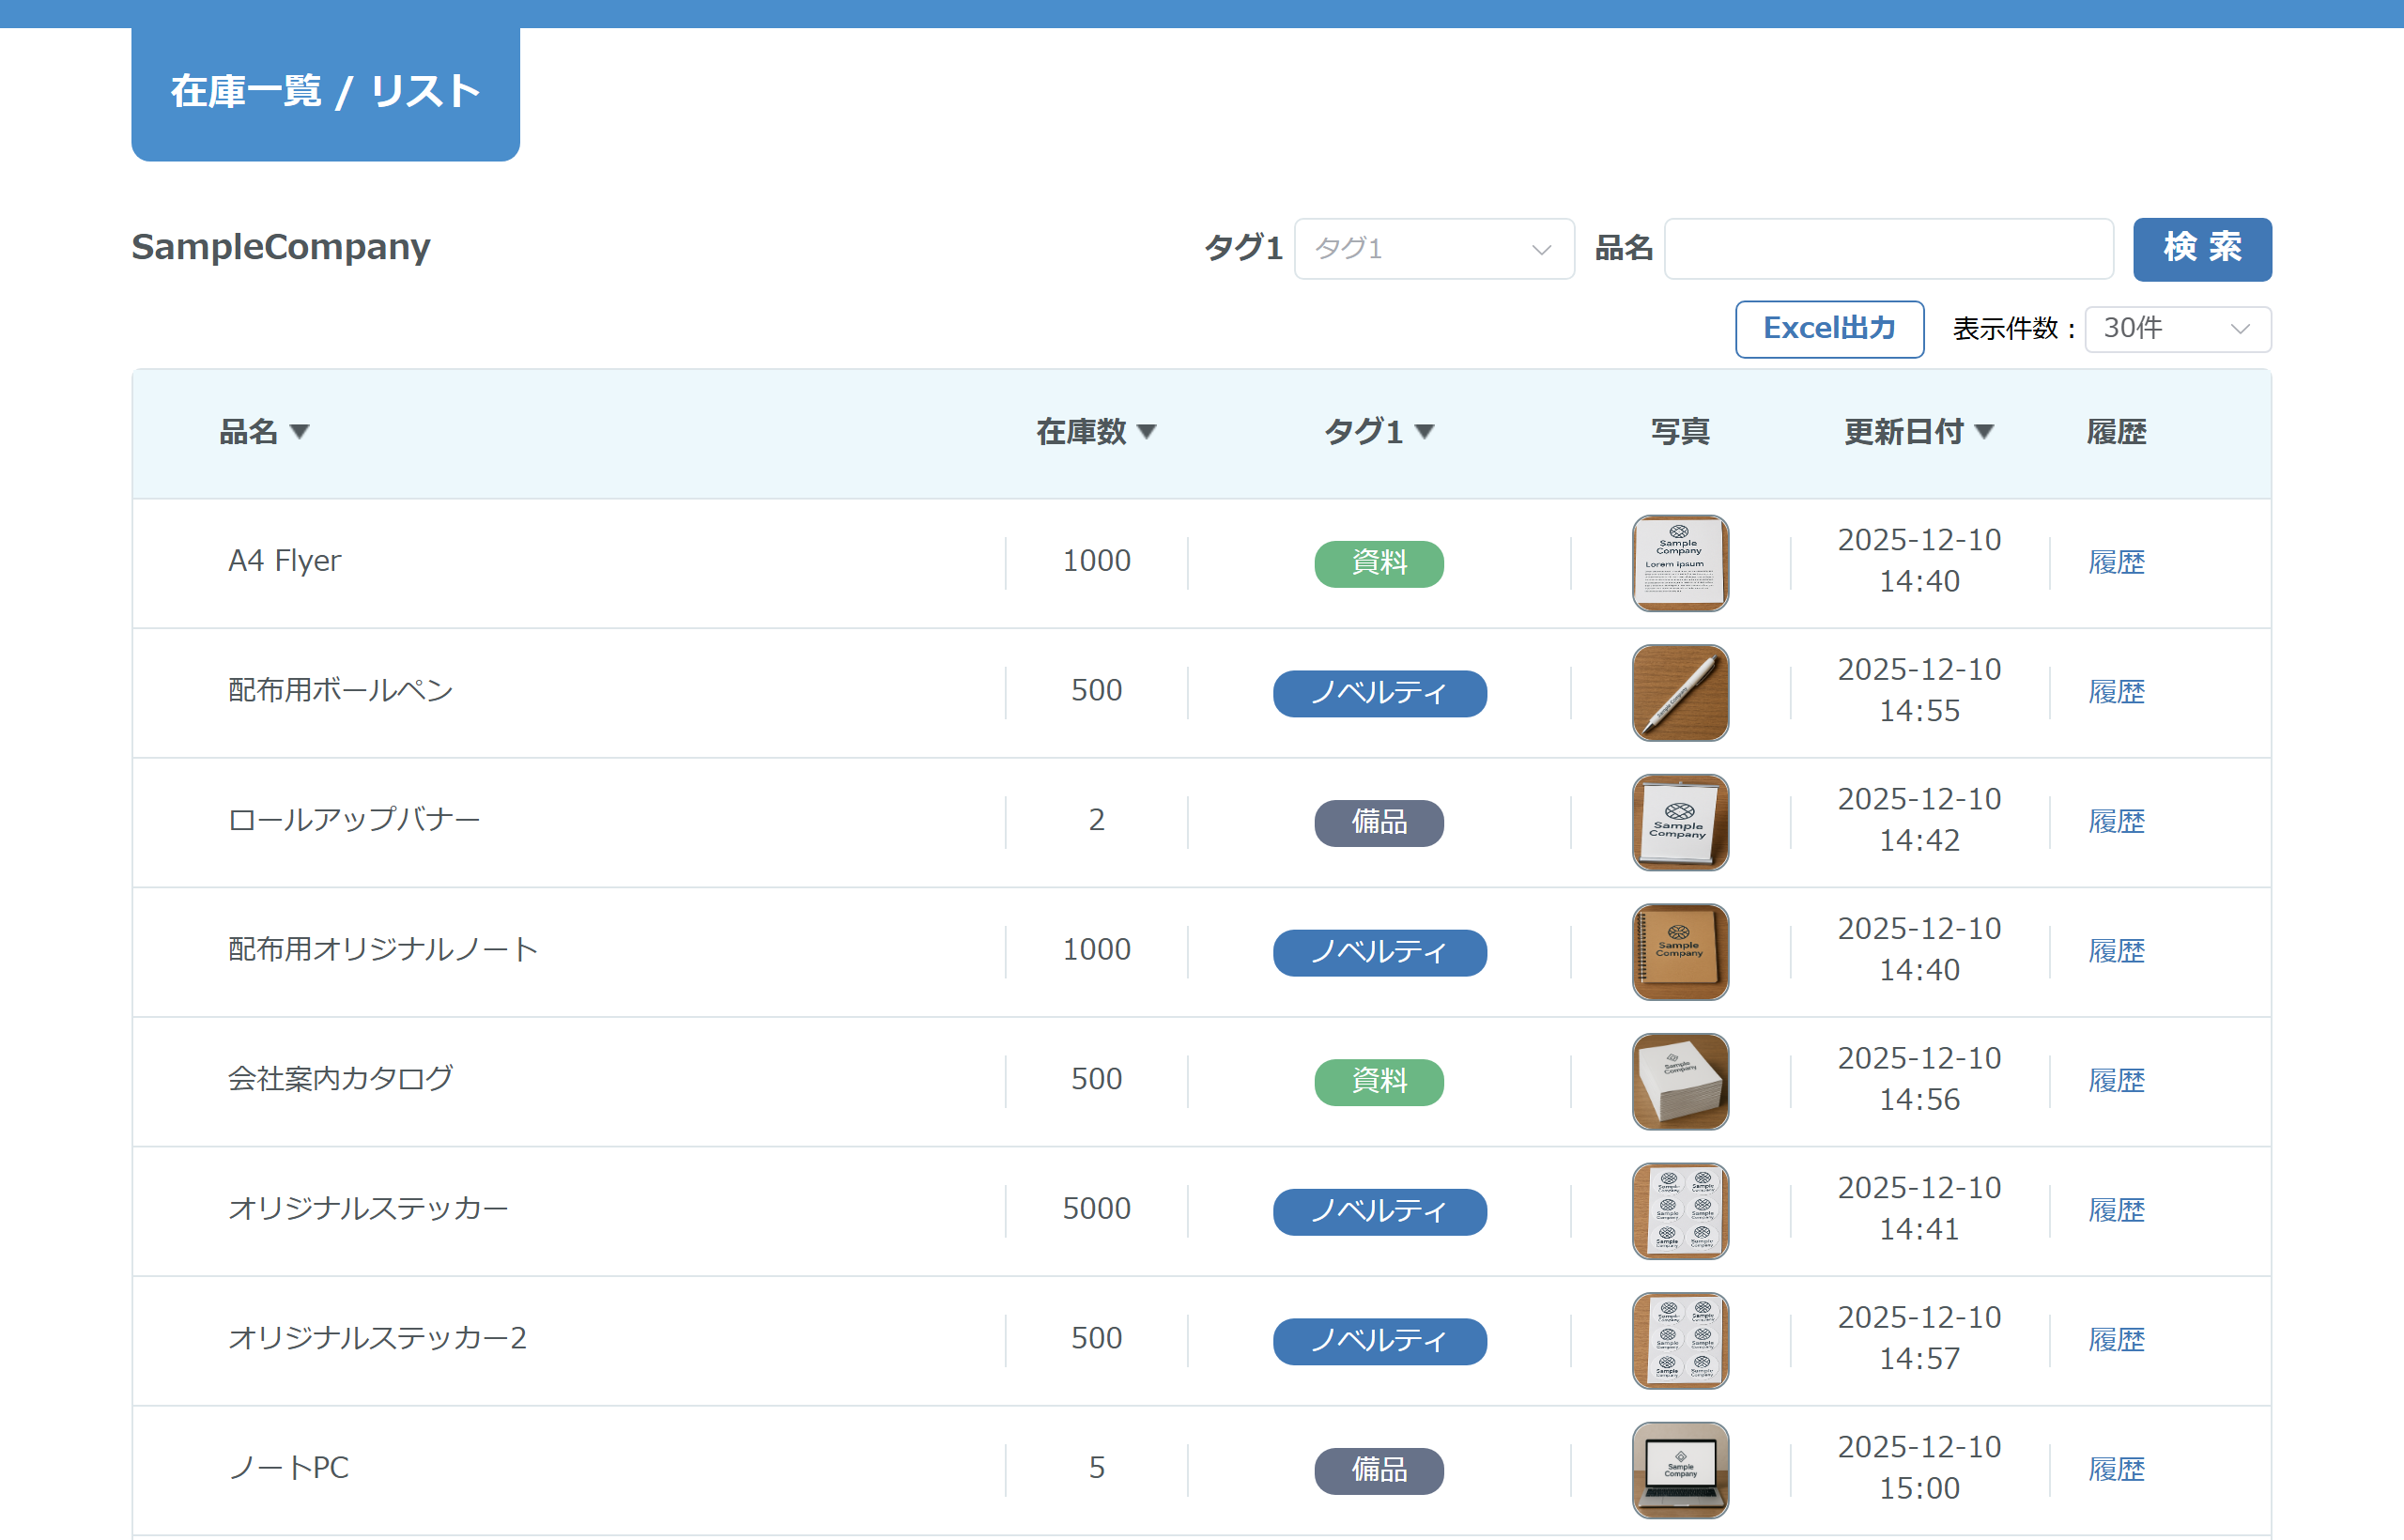Open the 配布用オリジナルノート photo thumbnail
The width and height of the screenshot is (2404, 1540).
[x=1680, y=952]
